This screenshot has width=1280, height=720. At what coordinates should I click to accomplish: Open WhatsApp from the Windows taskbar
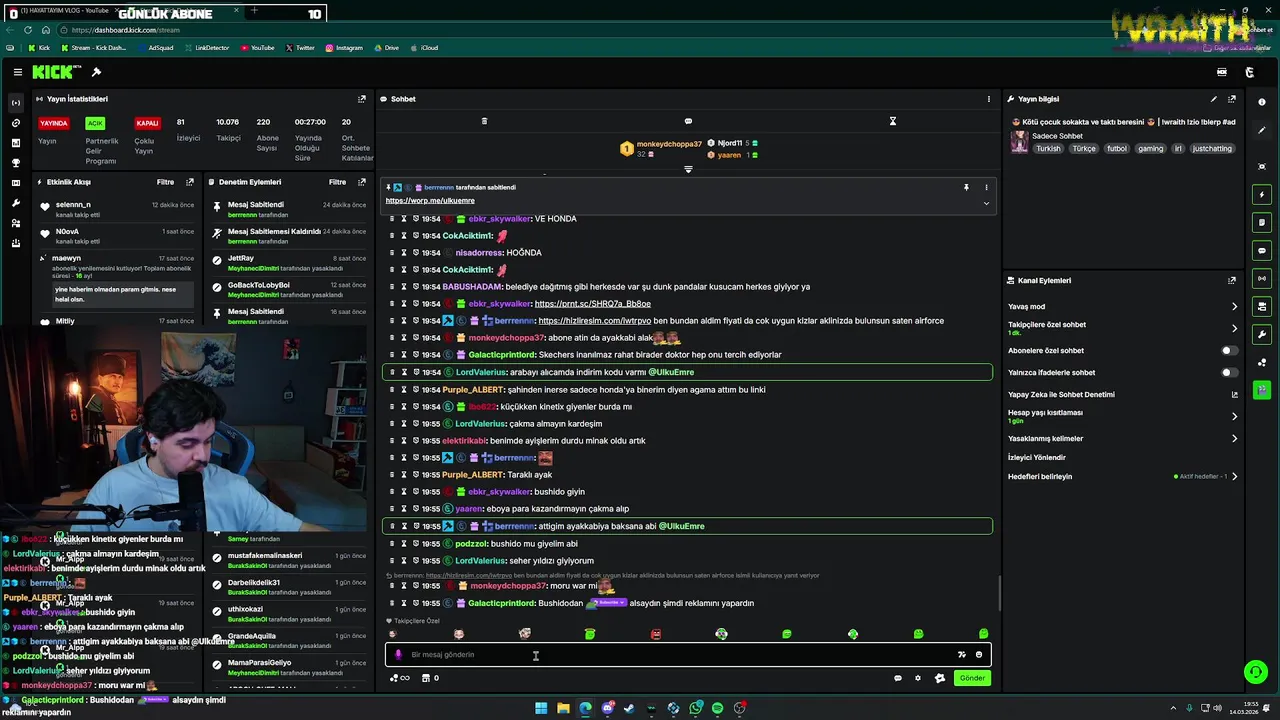[x=696, y=708]
